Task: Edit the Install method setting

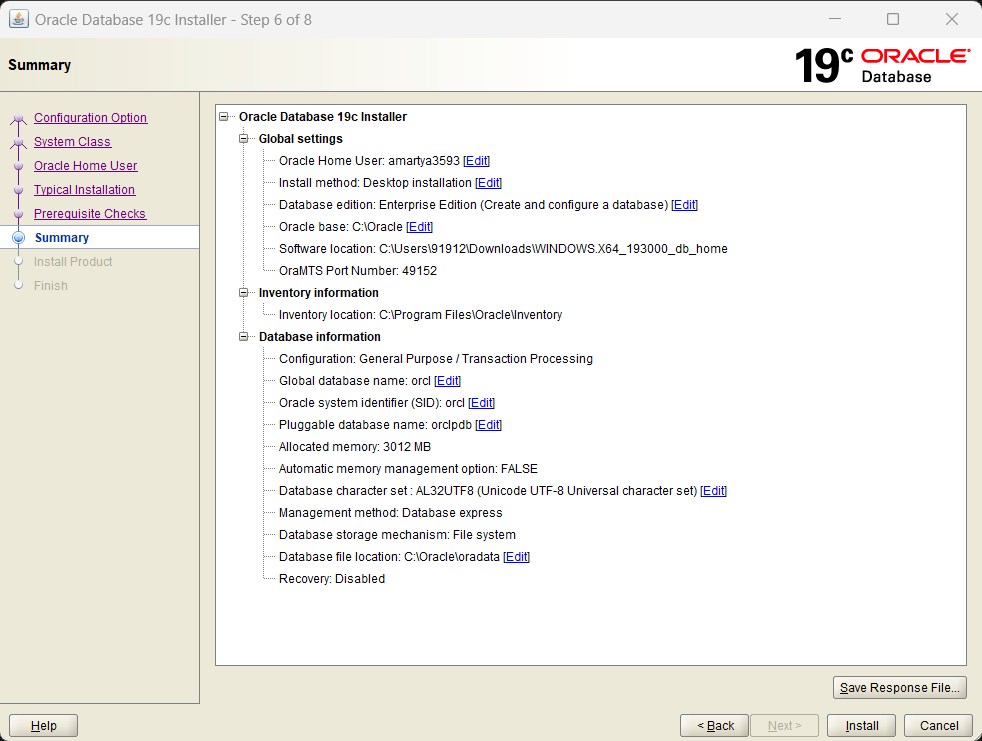Action: tap(488, 183)
